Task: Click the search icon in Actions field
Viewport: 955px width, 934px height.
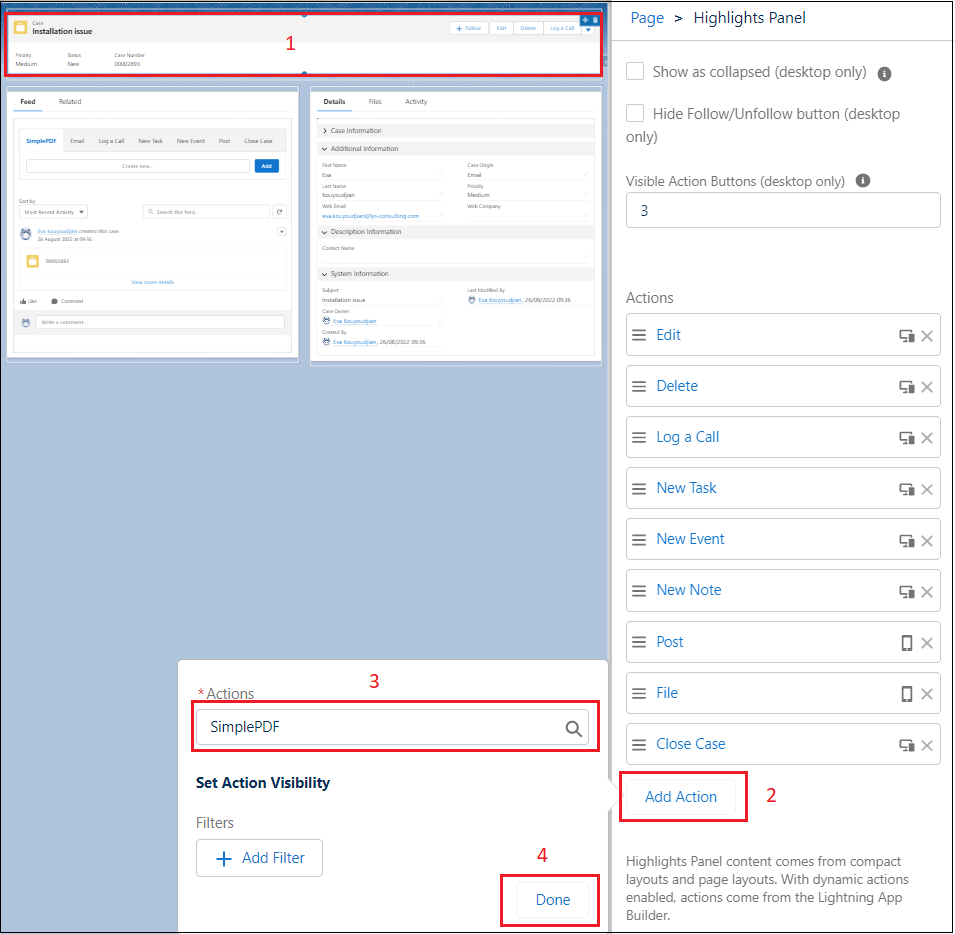Action: 574,729
